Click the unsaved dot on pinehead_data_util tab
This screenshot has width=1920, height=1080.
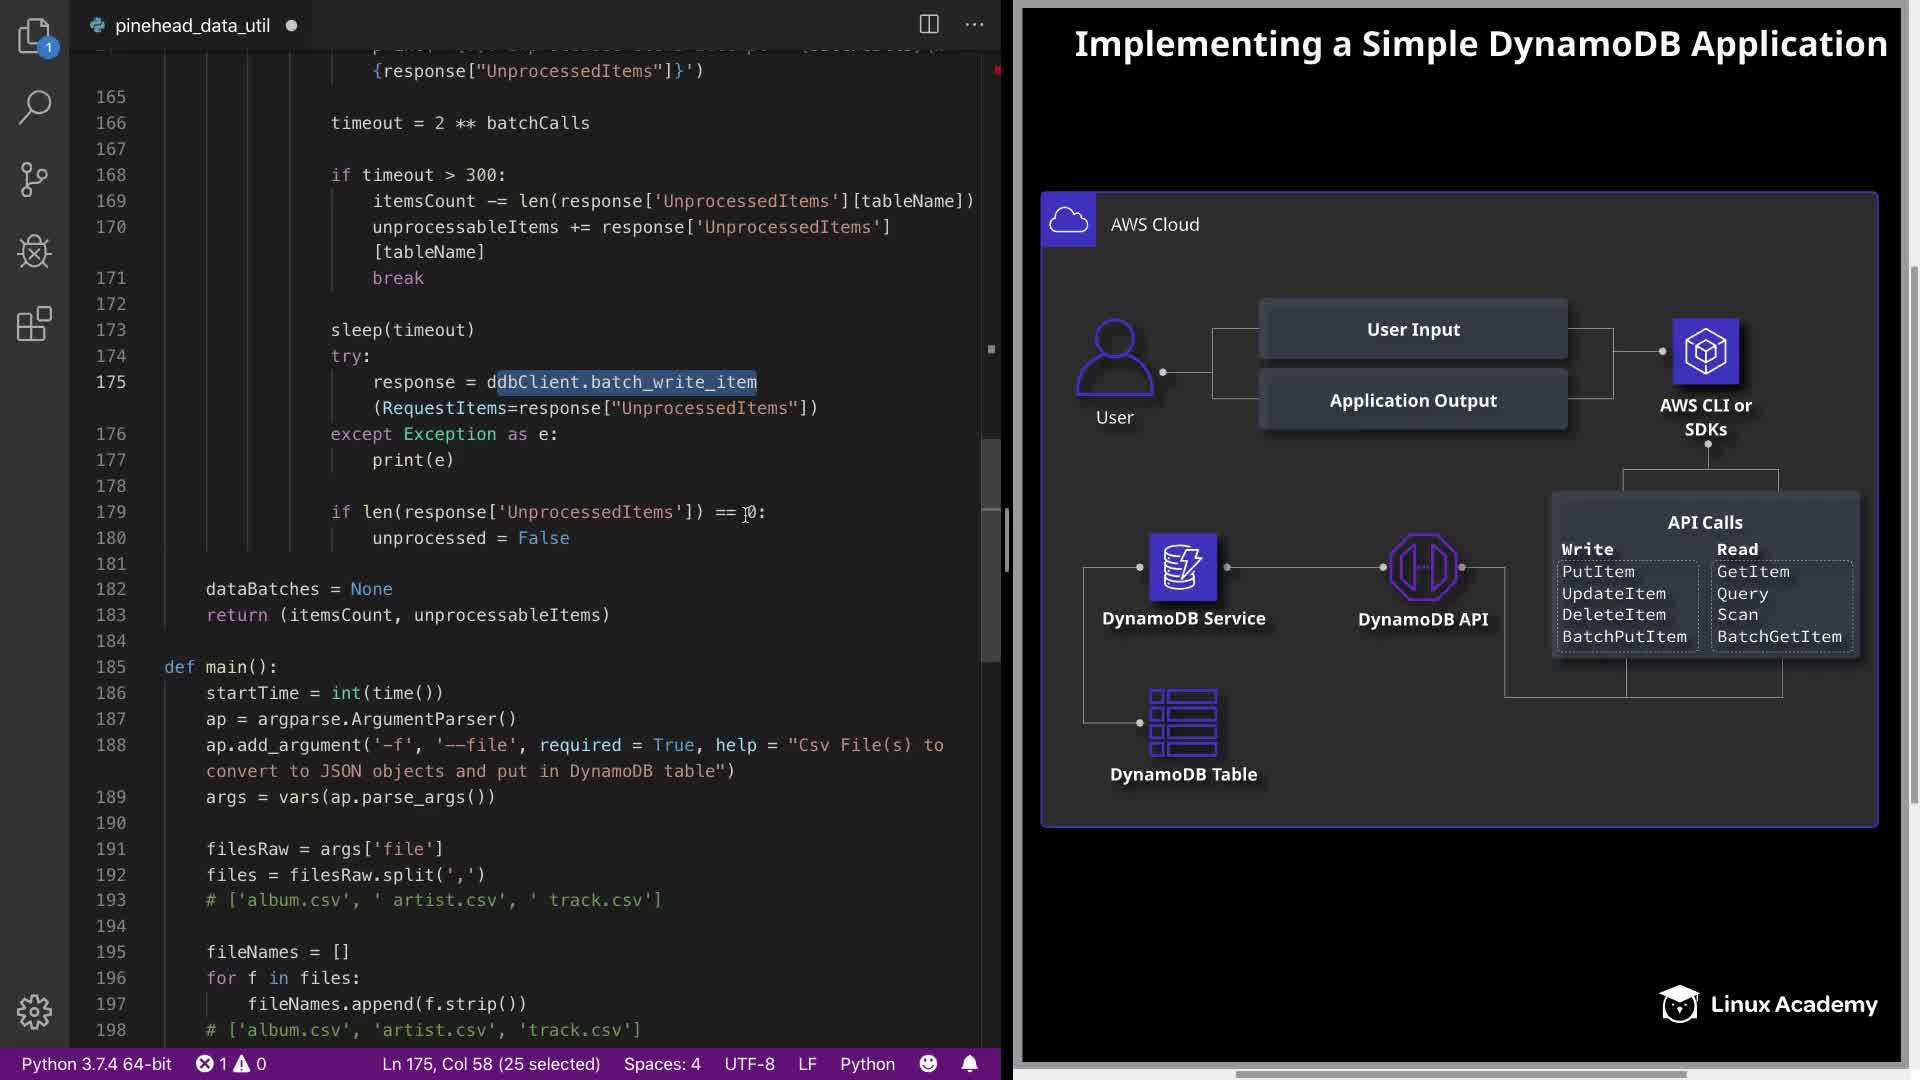291,25
